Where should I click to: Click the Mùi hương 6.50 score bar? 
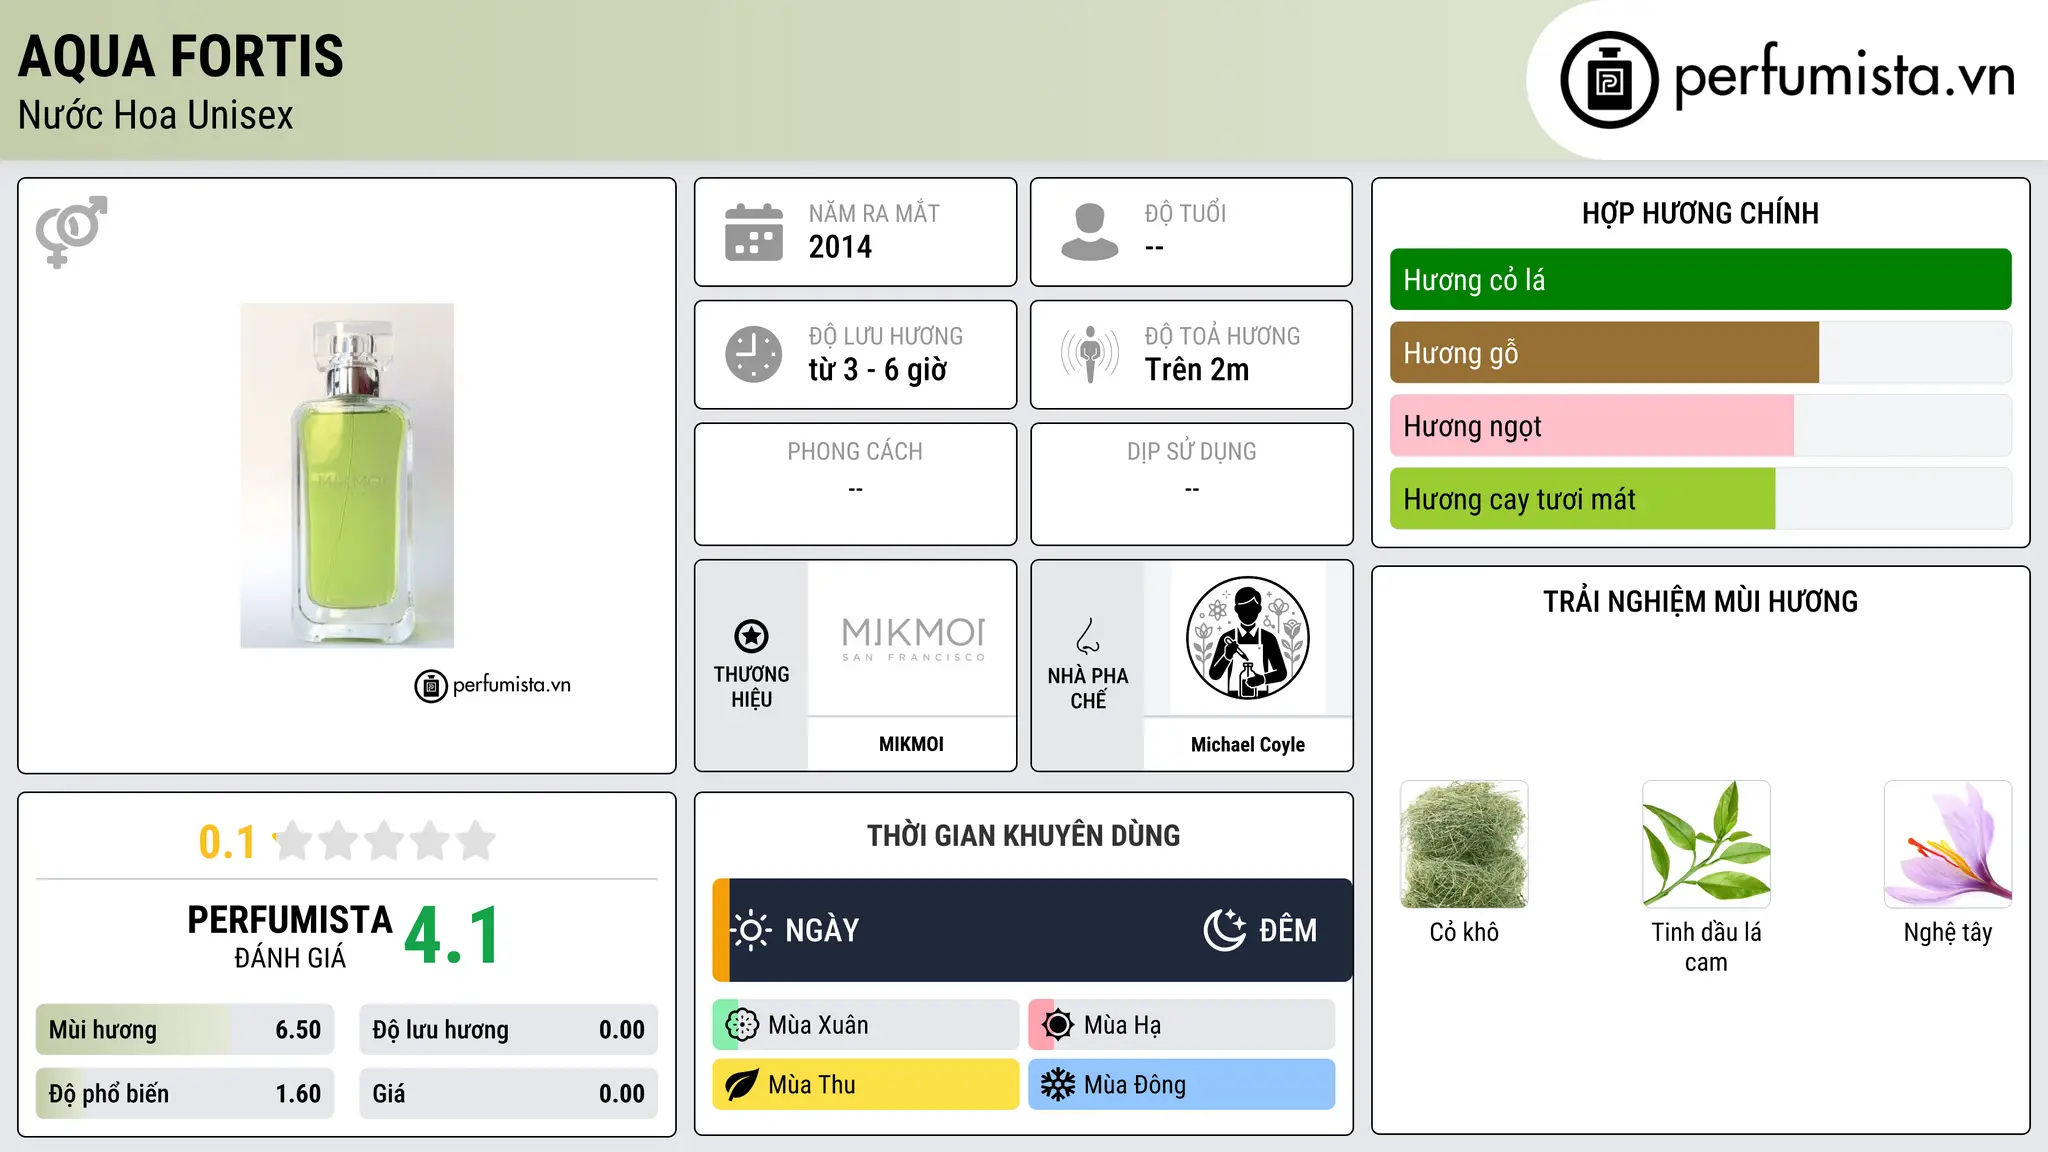185,1030
